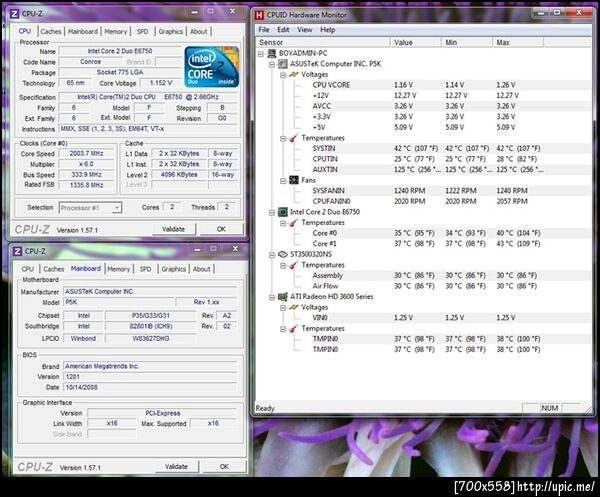Click the Fans icon in sensor tree

[293, 180]
